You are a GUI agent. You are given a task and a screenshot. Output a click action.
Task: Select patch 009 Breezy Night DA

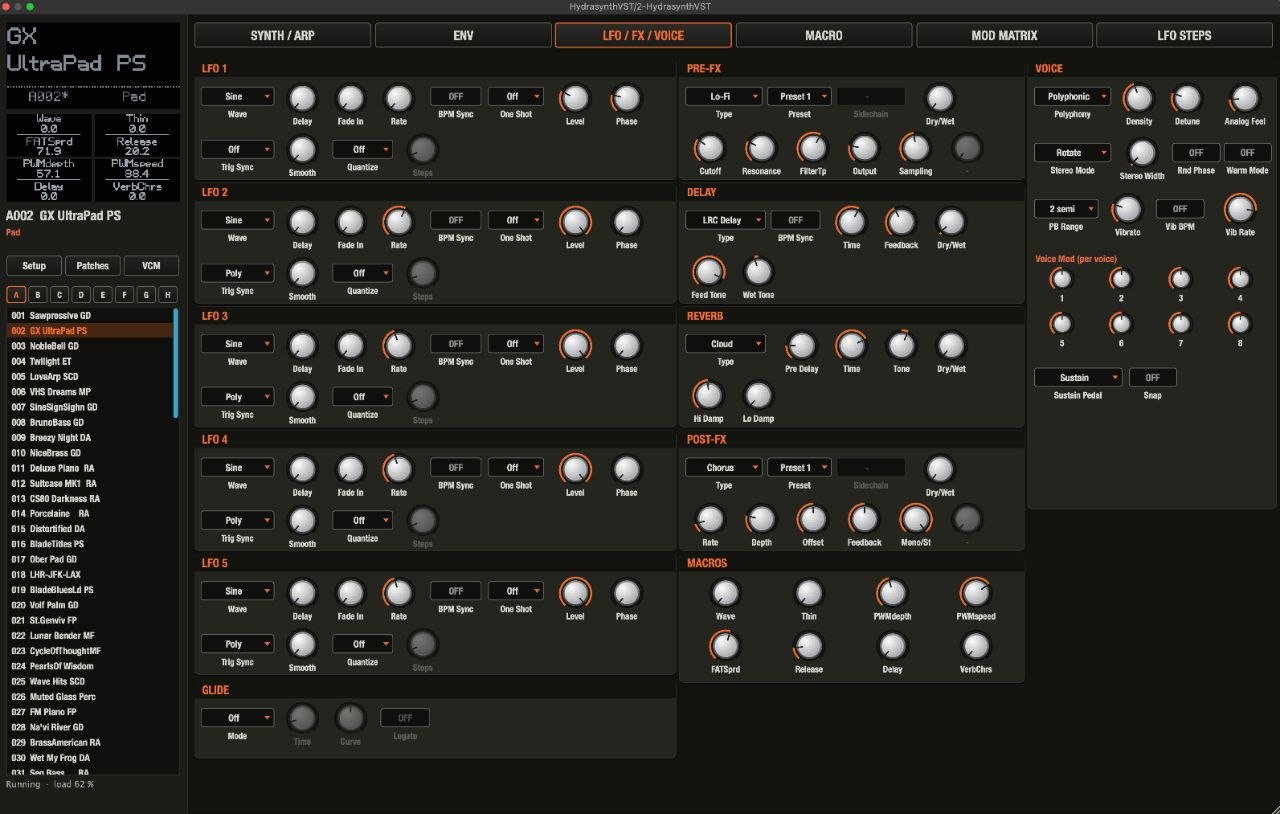point(88,438)
